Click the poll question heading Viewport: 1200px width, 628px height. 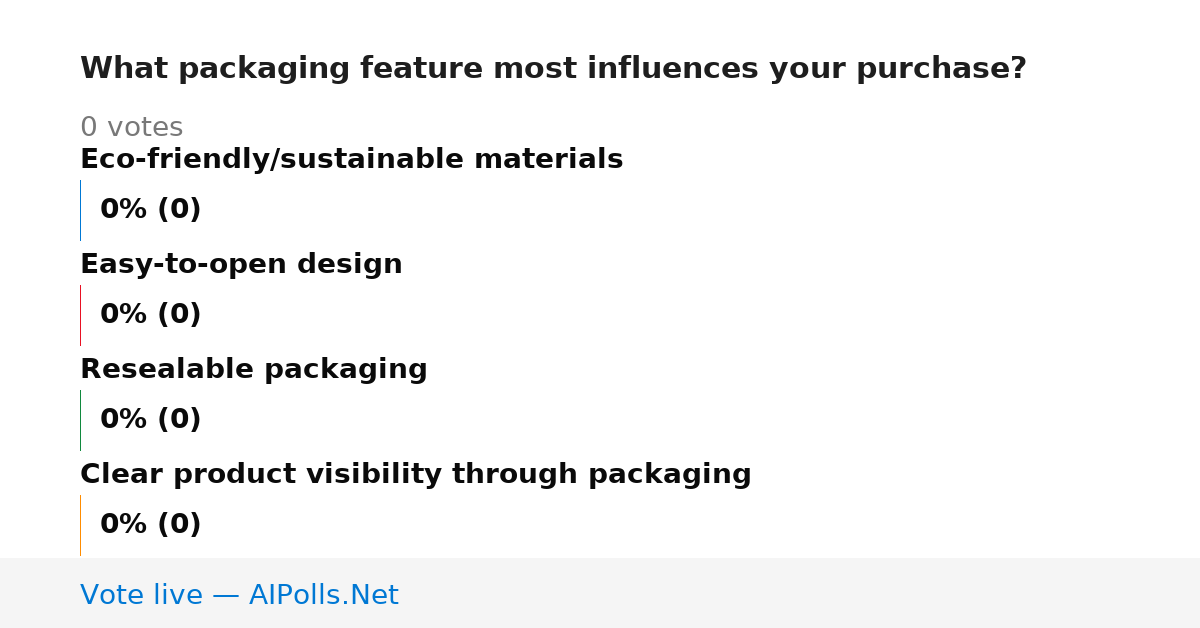click(x=553, y=69)
